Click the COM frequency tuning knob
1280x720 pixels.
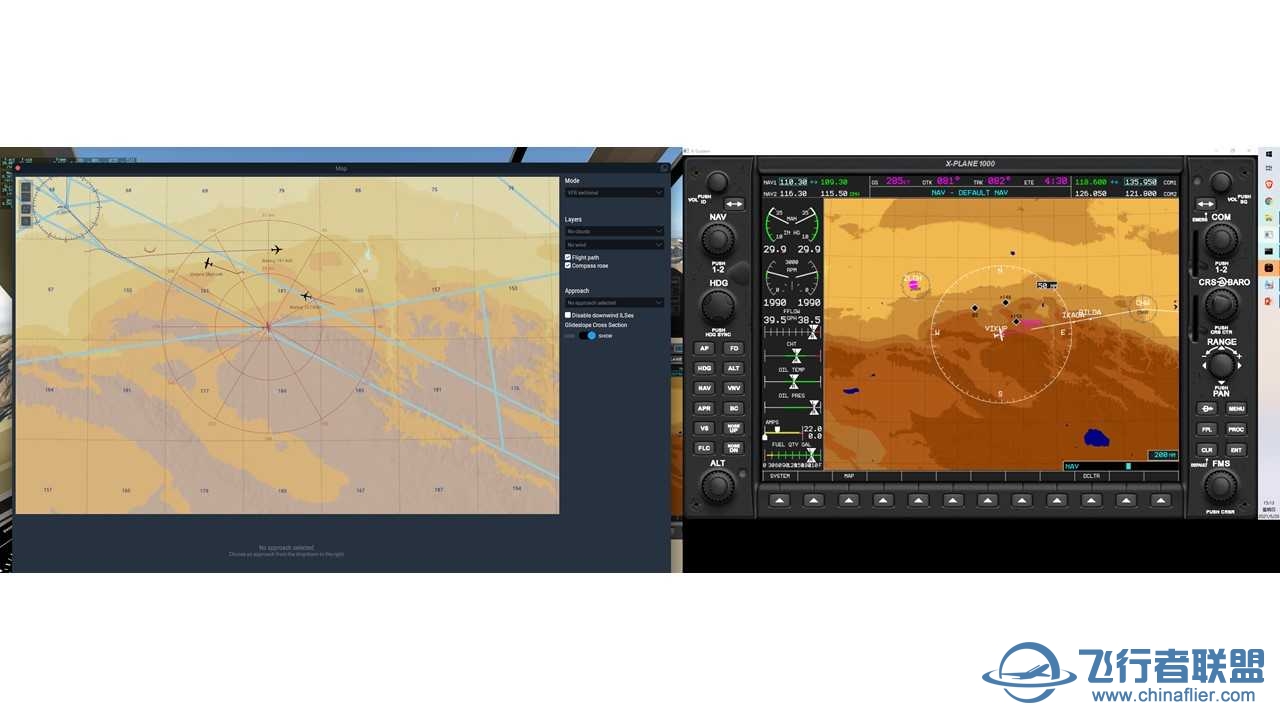point(1221,239)
